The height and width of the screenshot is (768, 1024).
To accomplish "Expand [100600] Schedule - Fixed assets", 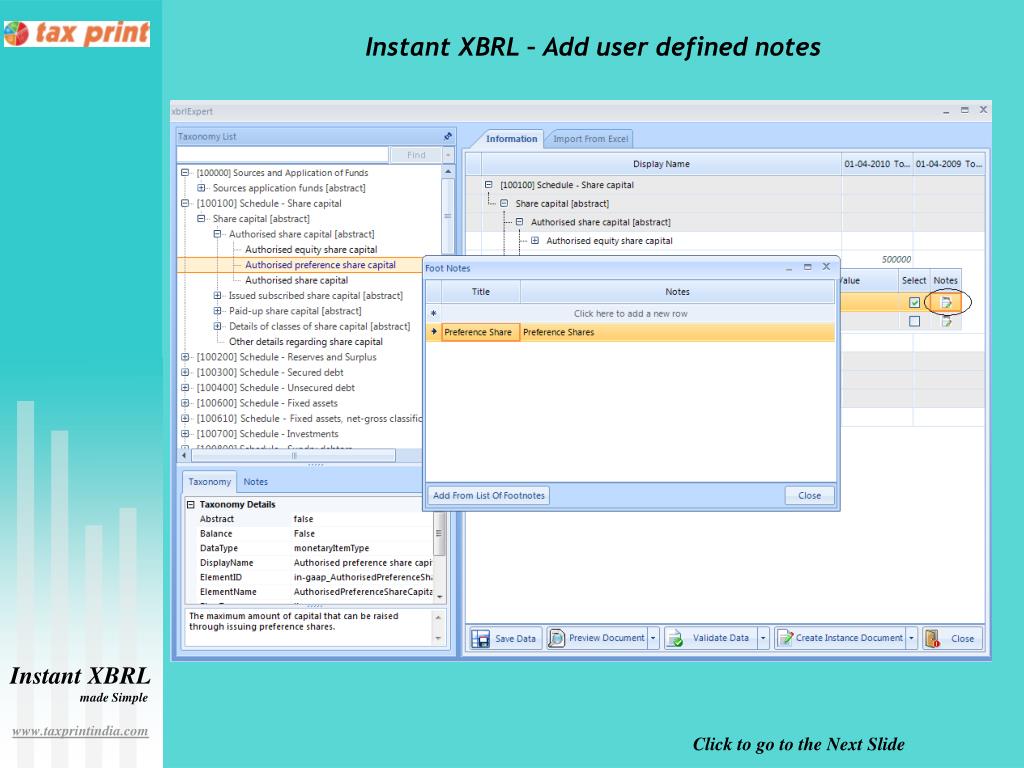I will pyautogui.click(x=185, y=403).
